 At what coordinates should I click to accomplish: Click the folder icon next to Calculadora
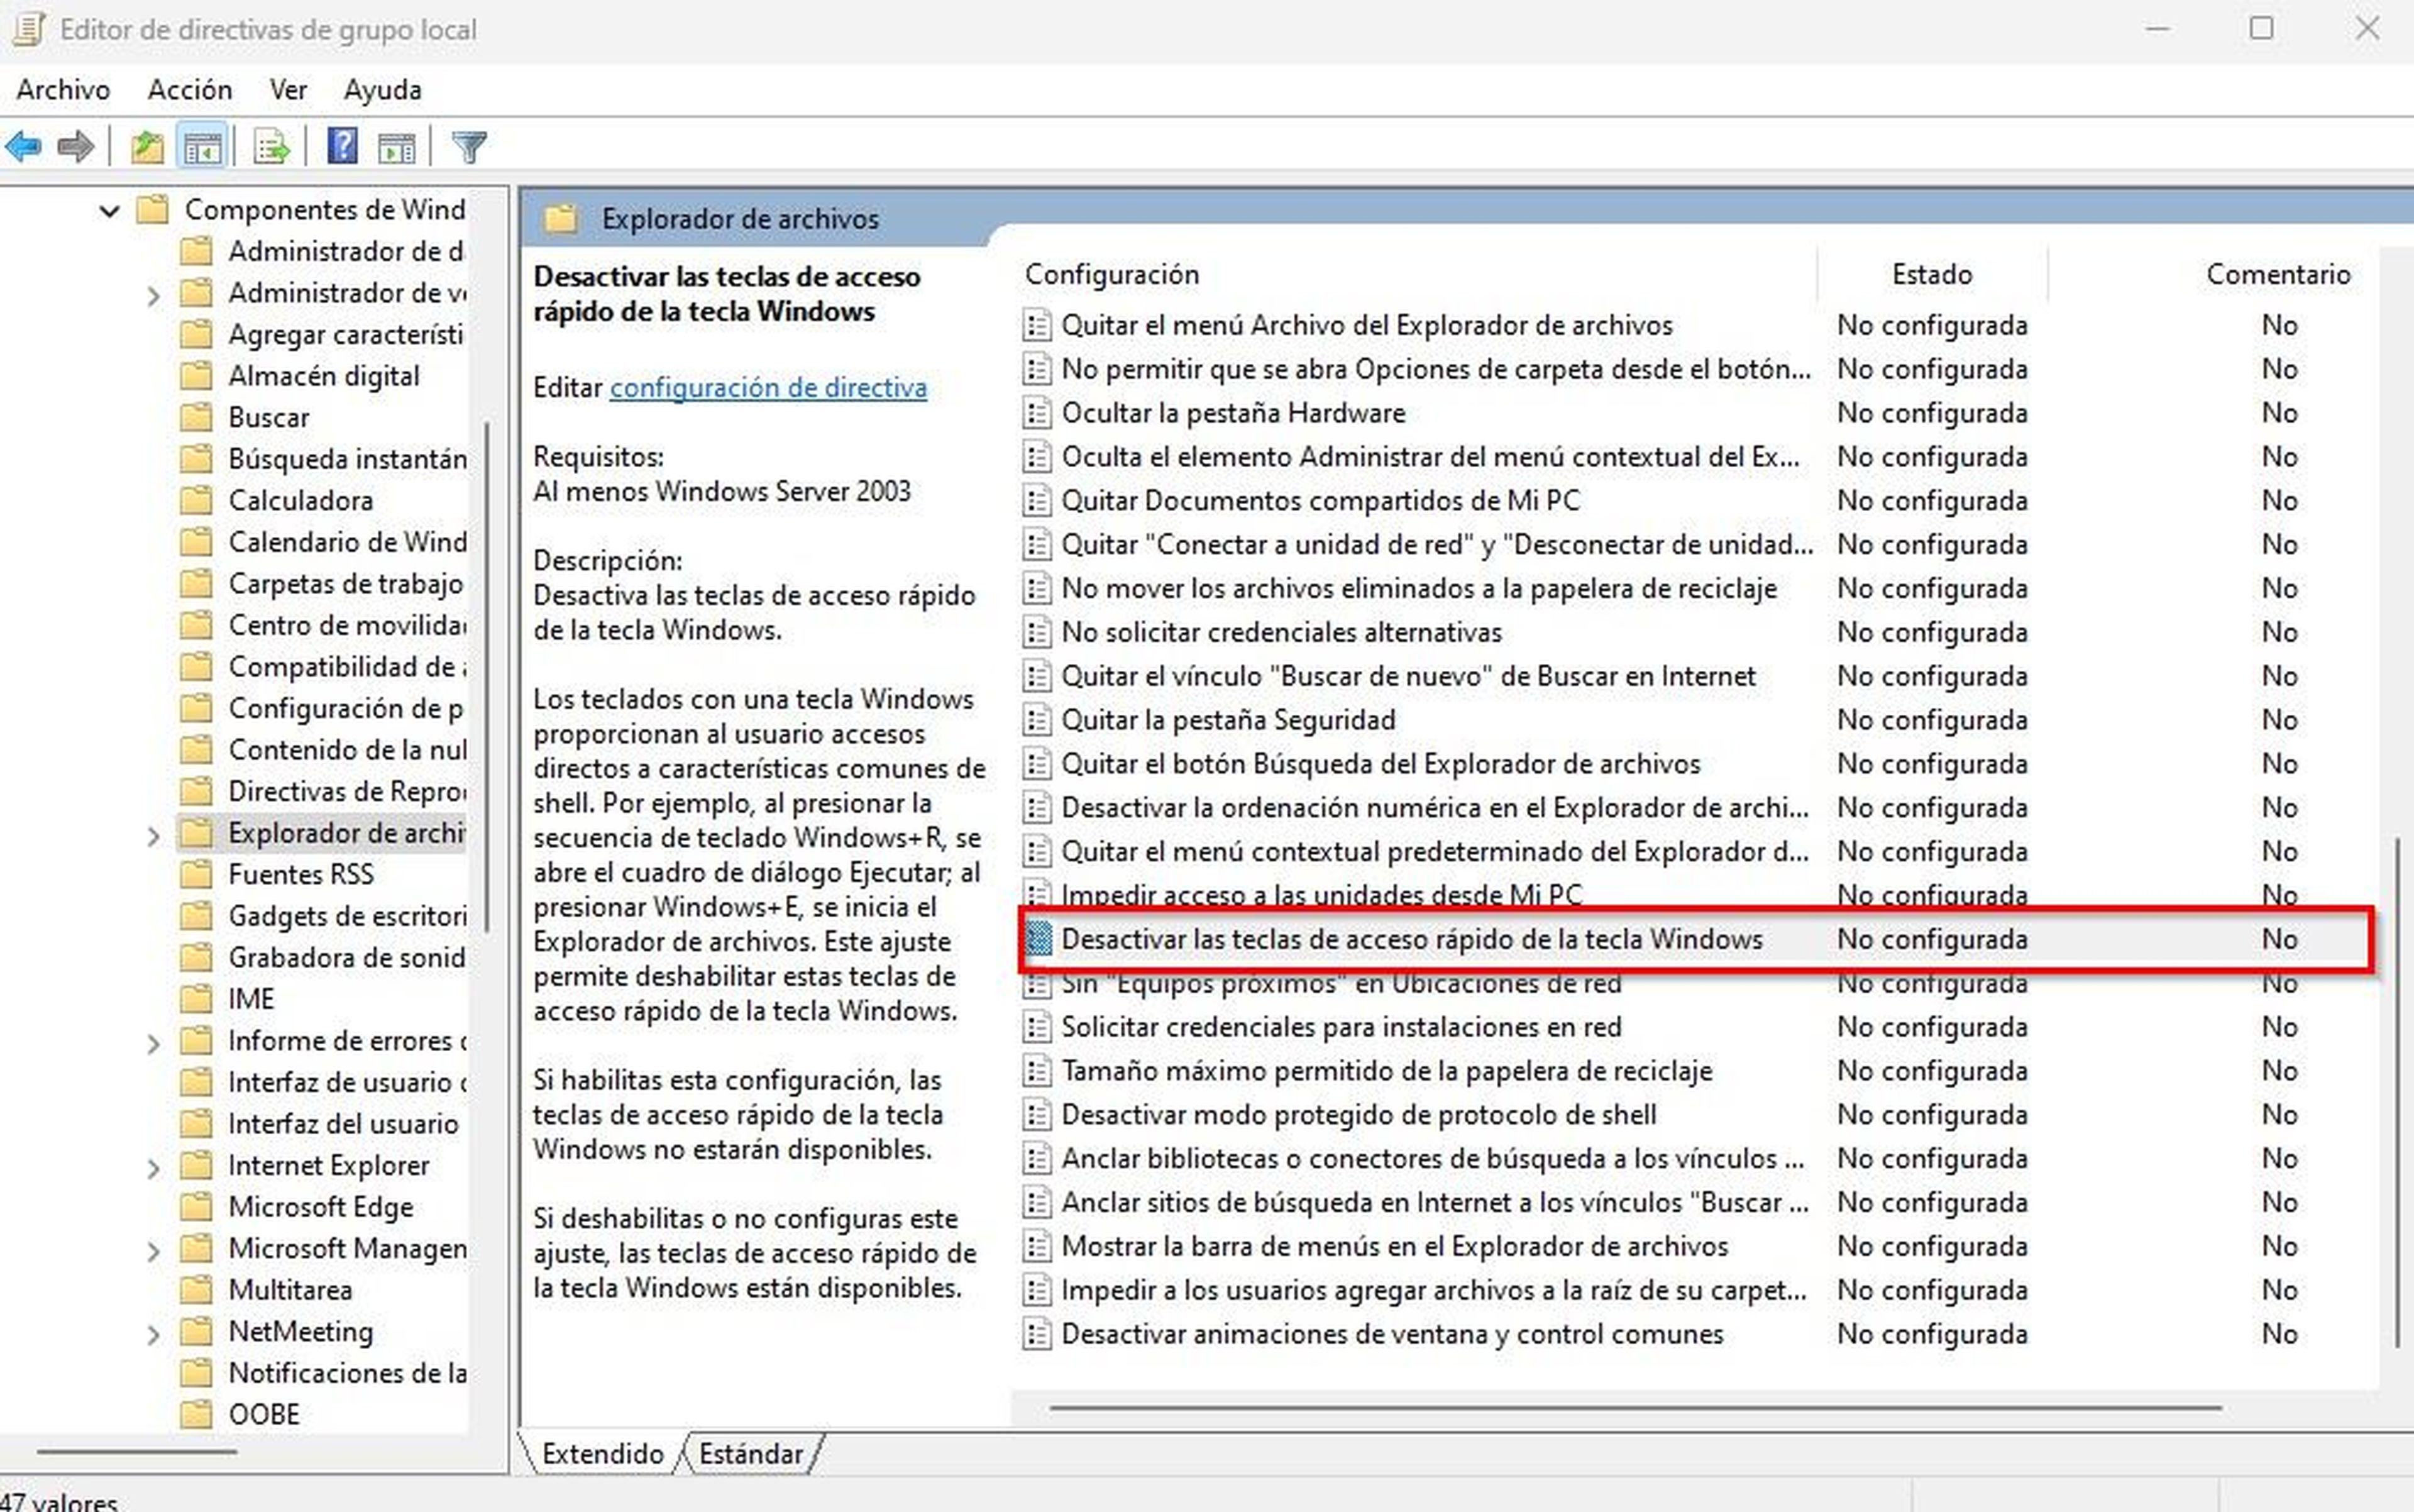click(197, 500)
